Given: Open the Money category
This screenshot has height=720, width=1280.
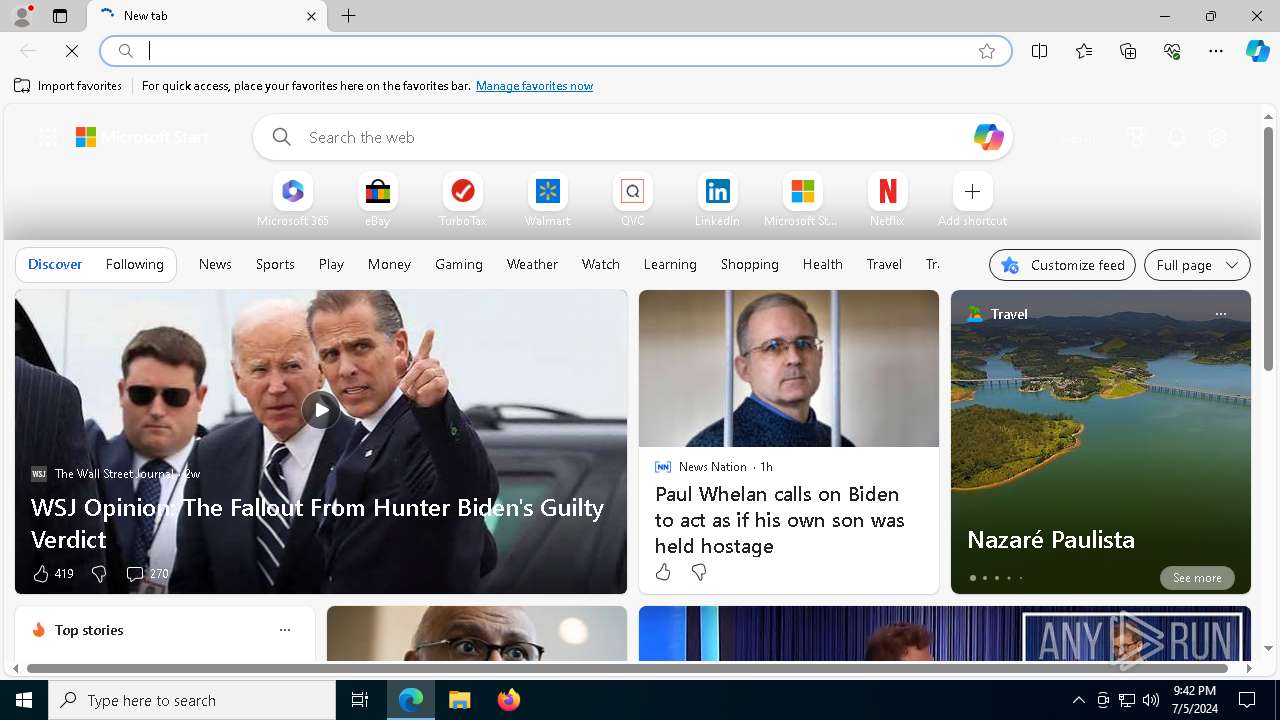Looking at the screenshot, I should coord(389,264).
